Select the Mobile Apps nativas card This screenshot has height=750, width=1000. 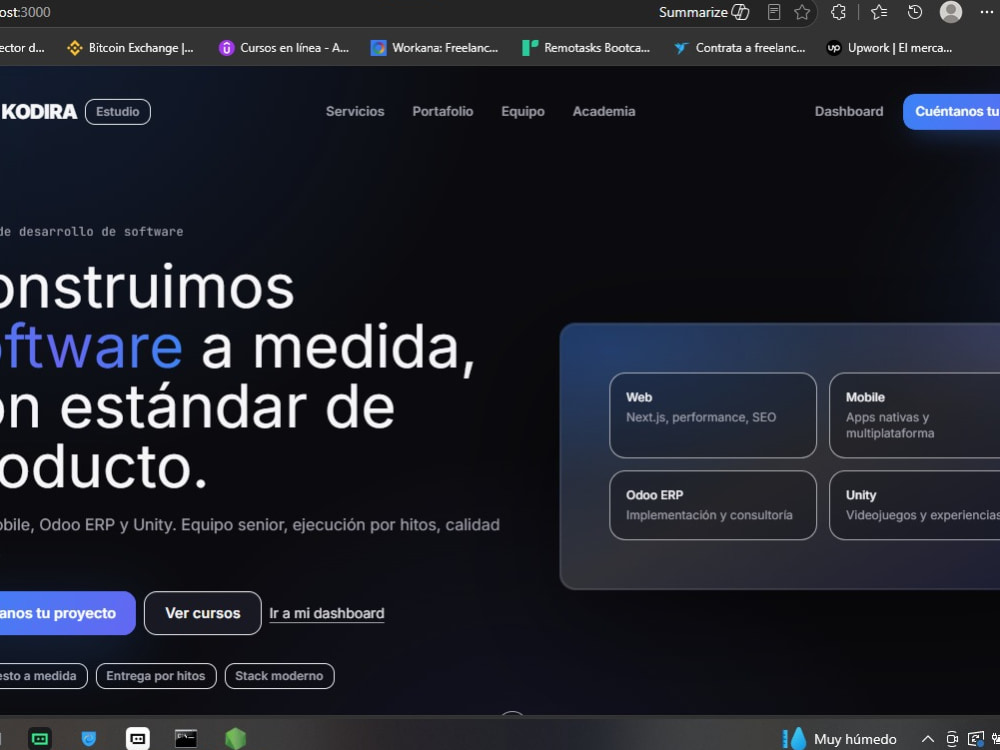coord(915,415)
